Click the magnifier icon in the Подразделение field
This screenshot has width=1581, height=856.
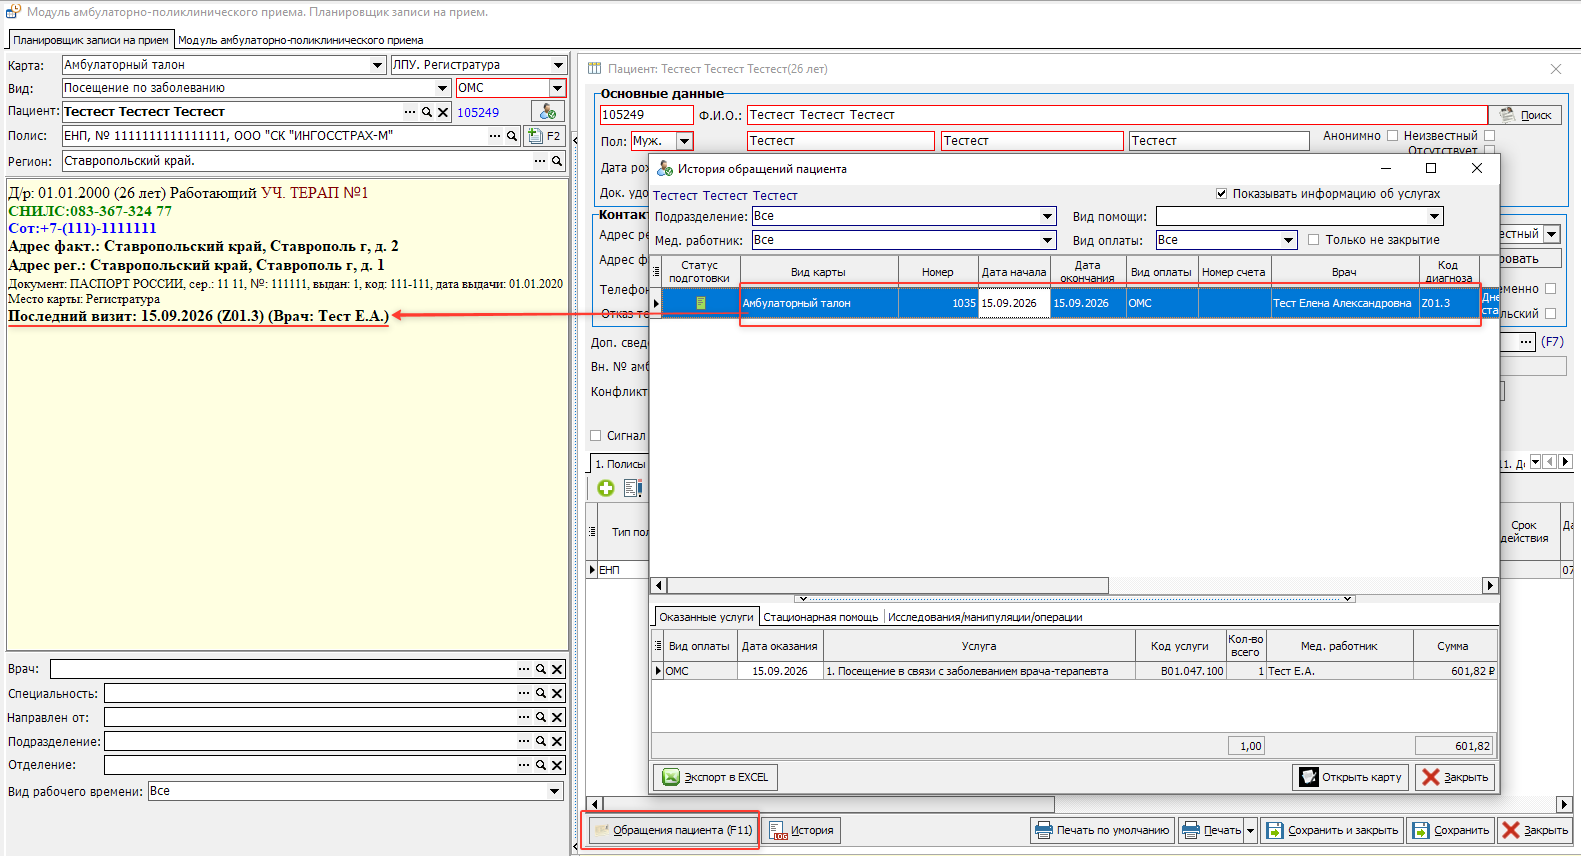541,741
